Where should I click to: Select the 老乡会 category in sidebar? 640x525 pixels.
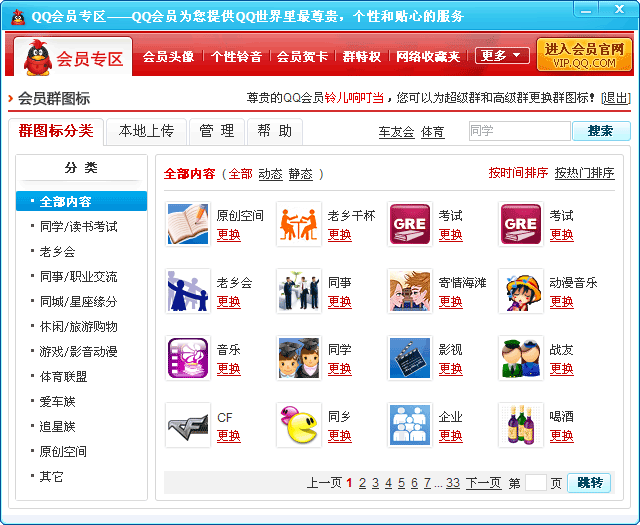(58, 251)
